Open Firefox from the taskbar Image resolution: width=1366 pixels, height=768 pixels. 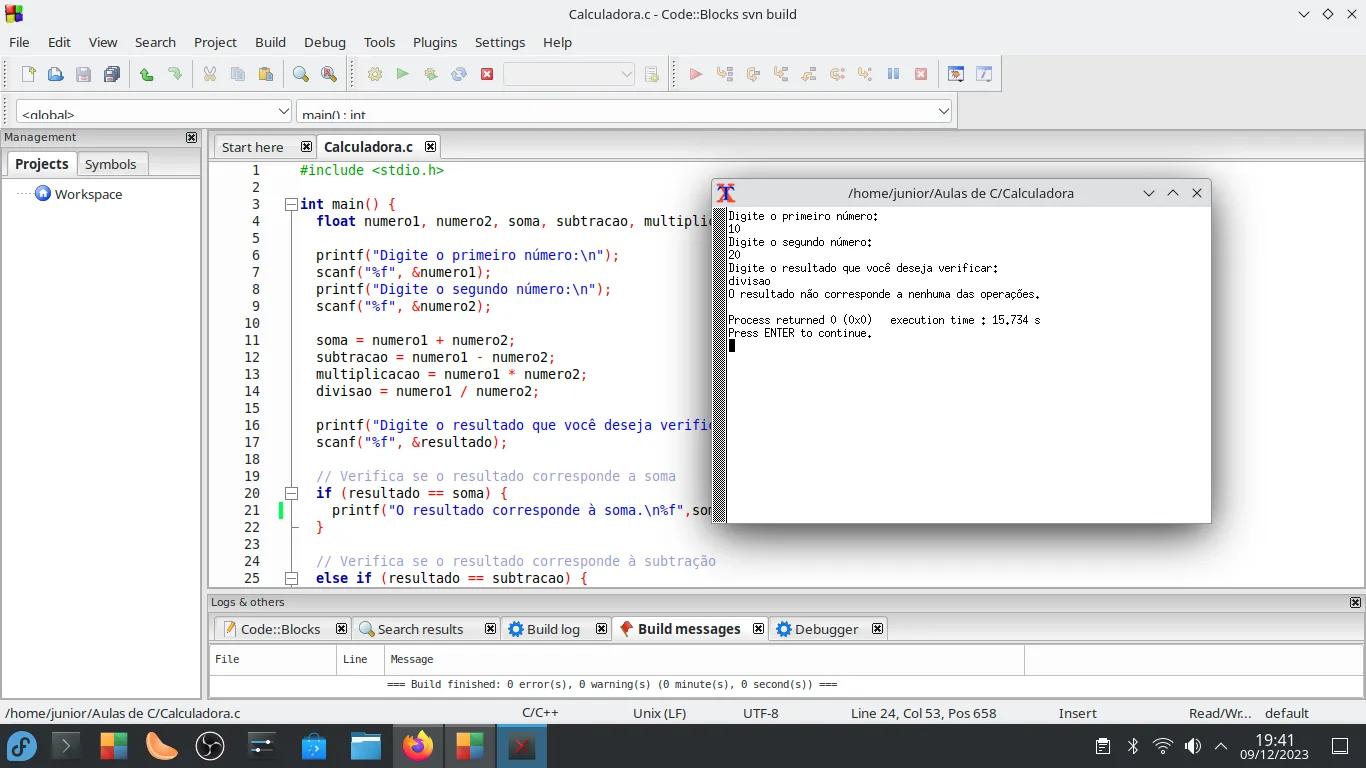(x=417, y=746)
